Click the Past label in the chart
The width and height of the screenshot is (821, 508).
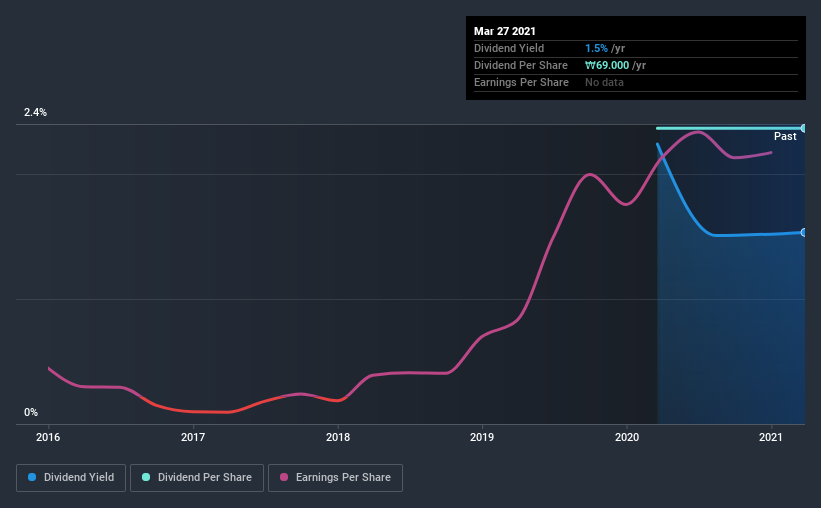[785, 136]
